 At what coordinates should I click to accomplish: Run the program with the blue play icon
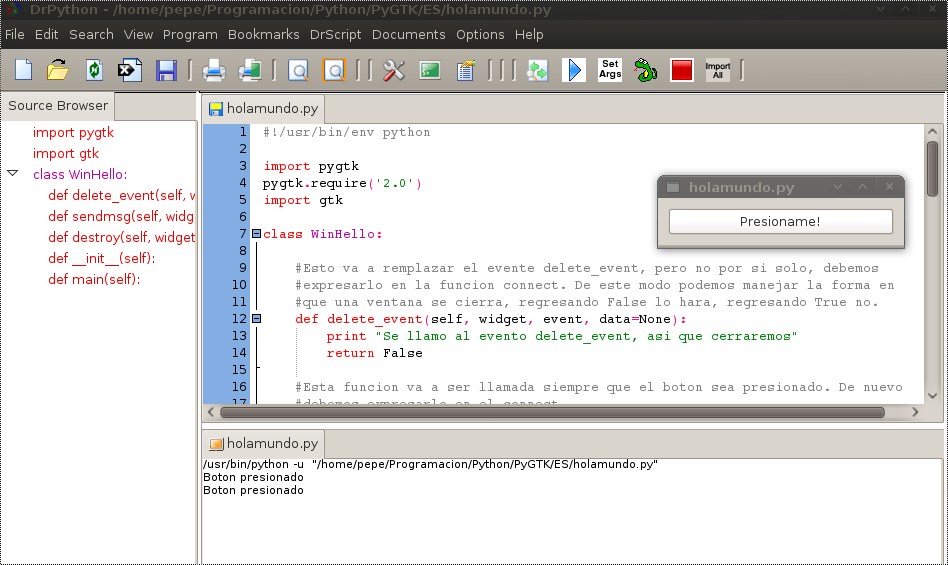pos(574,70)
